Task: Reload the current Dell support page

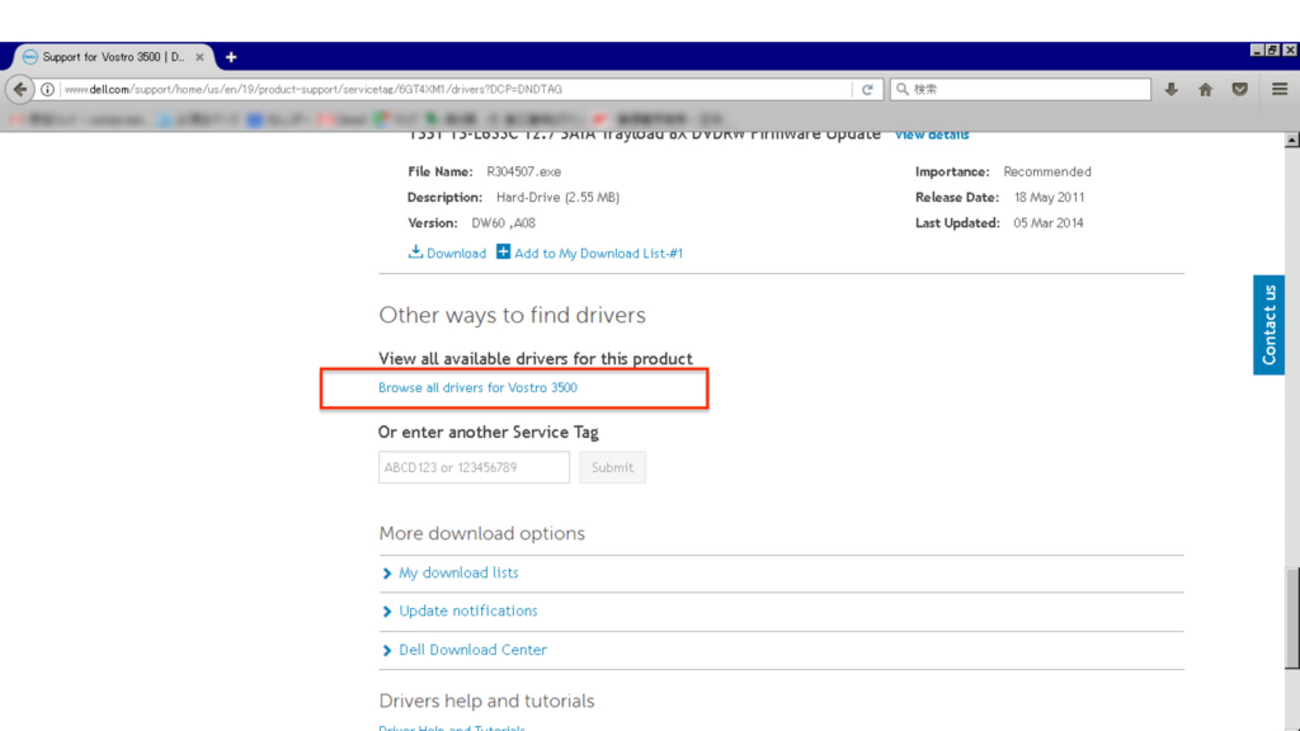Action: (867, 89)
